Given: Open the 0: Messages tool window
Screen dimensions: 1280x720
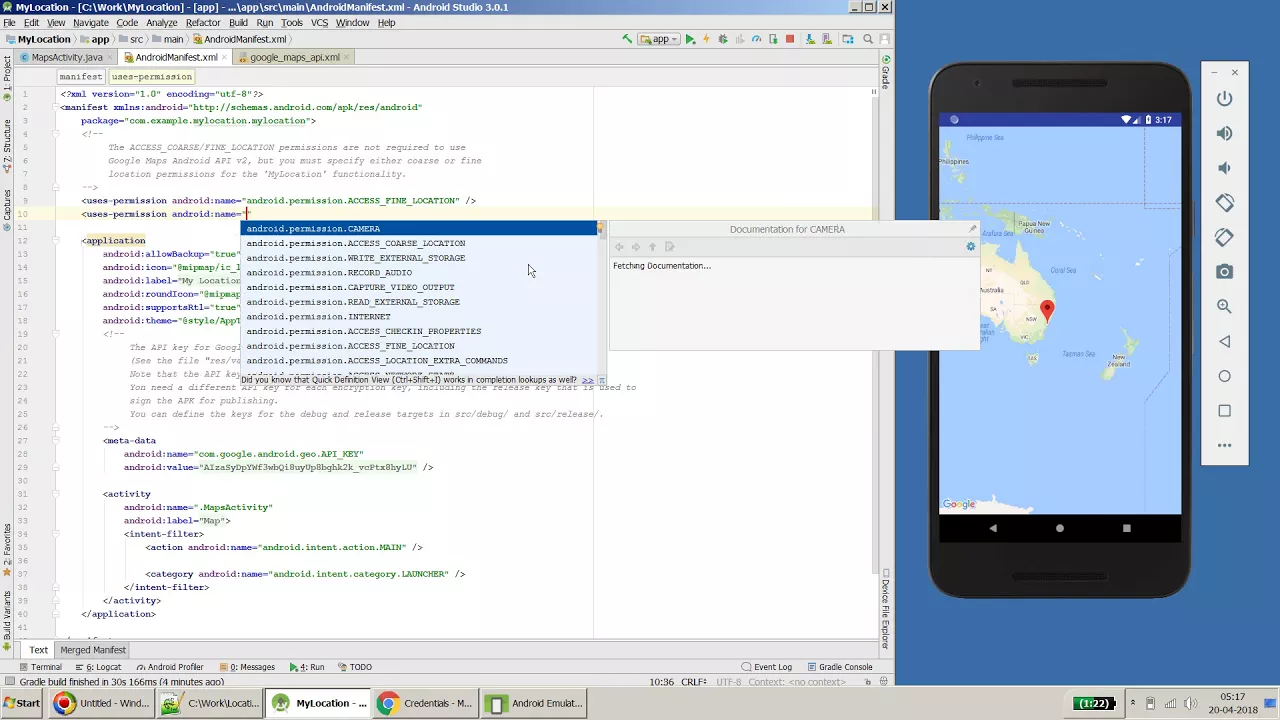Looking at the screenshot, I should 246,667.
